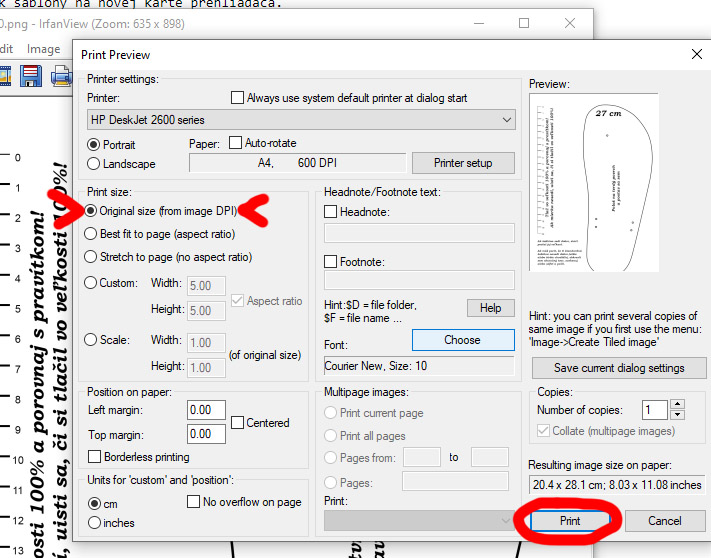Minimize the IrfanView window

478,23
